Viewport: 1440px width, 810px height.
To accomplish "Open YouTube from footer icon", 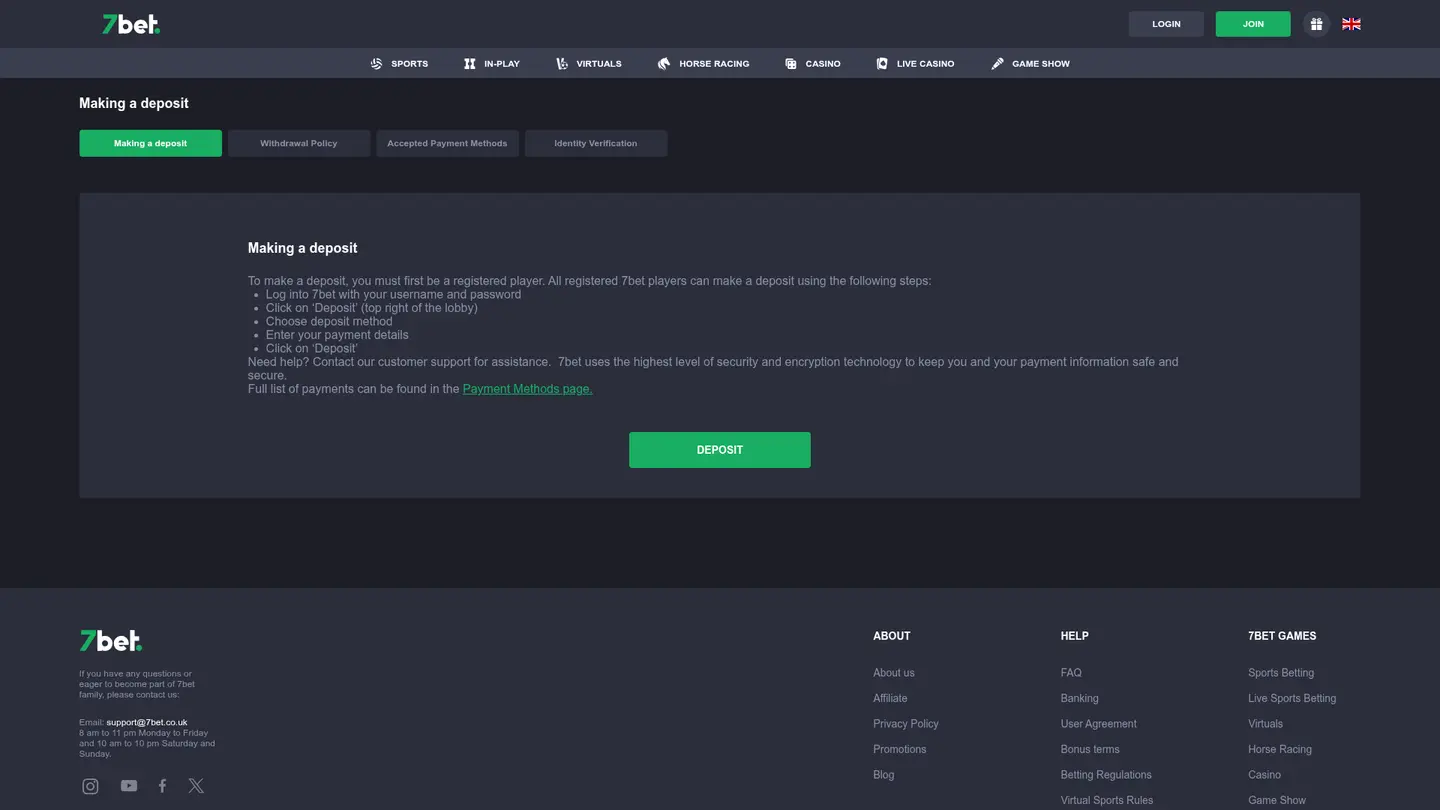I will click(129, 786).
